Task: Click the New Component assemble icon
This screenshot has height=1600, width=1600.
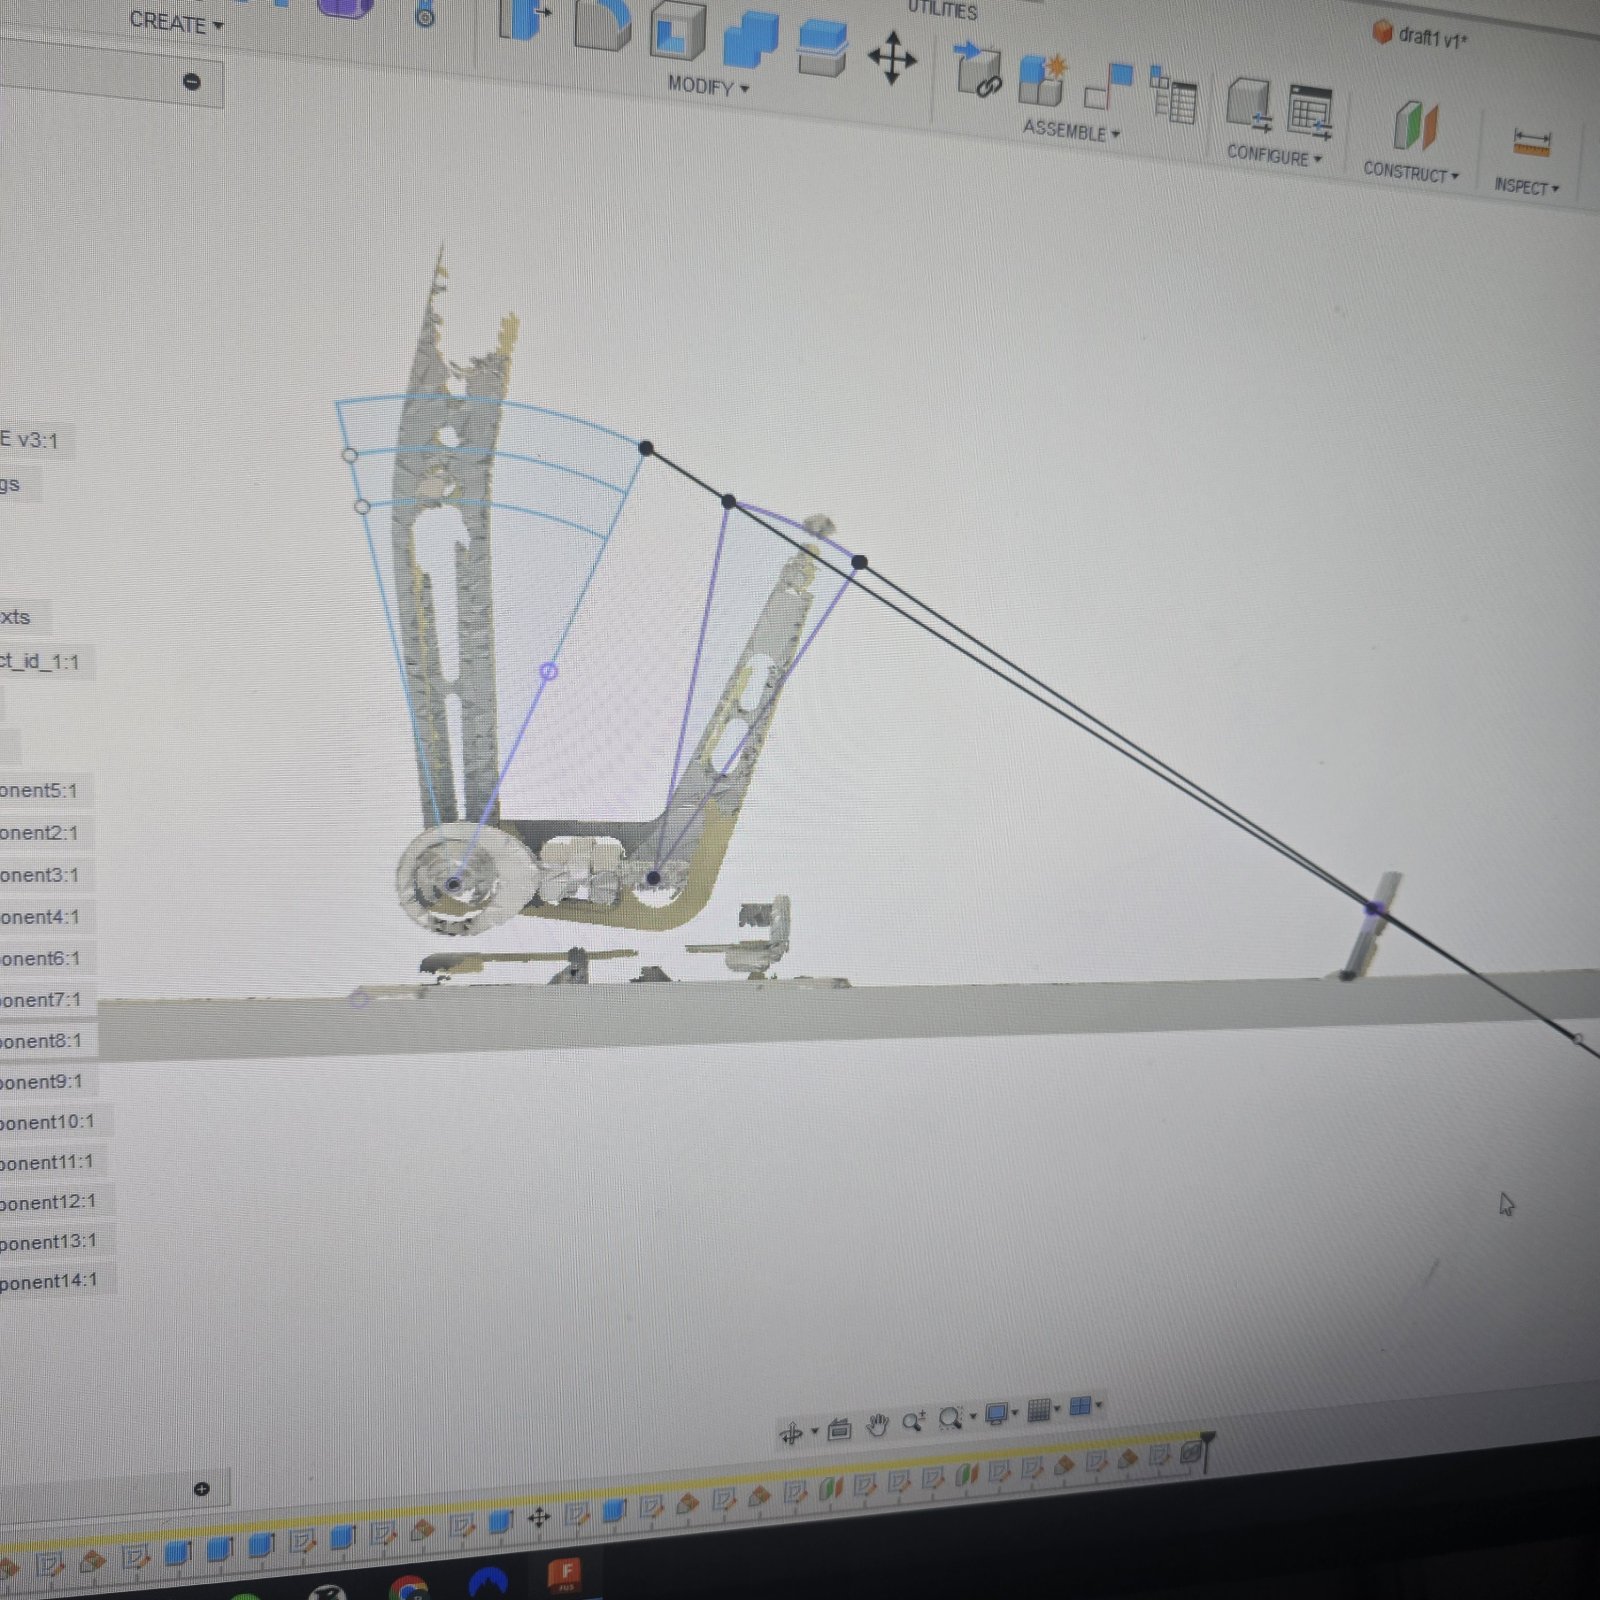Action: pyautogui.click(x=1043, y=80)
